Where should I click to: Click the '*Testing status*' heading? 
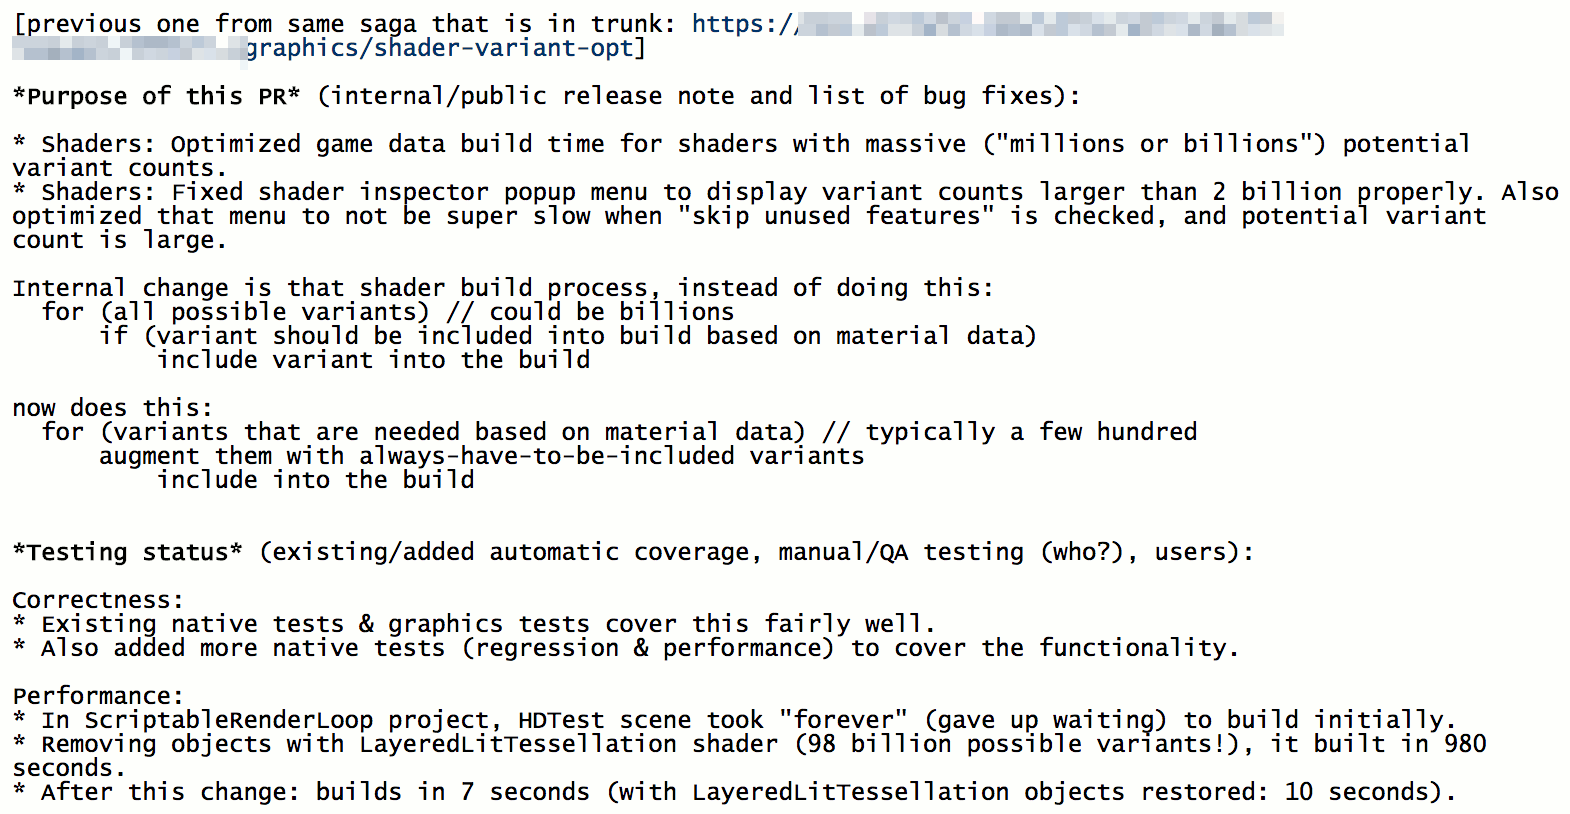pos(127,552)
